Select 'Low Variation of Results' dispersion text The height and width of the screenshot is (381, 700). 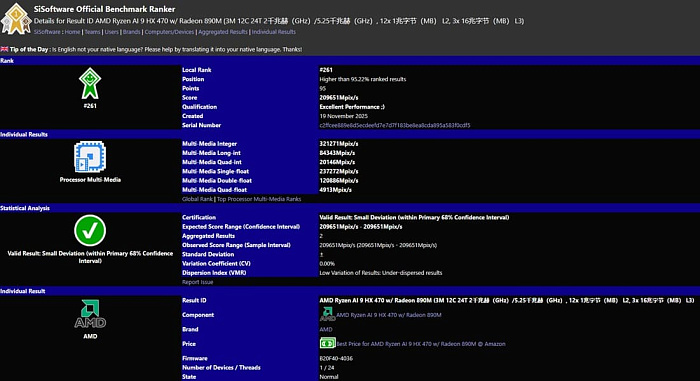pos(381,272)
